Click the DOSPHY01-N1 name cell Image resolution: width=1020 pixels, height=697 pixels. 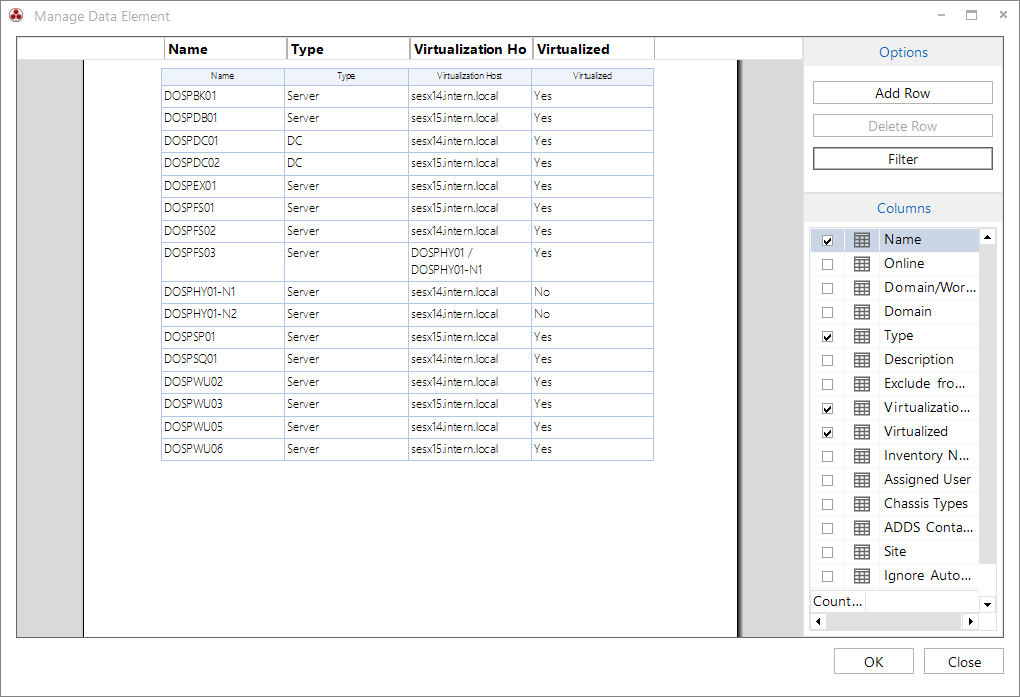coord(222,292)
